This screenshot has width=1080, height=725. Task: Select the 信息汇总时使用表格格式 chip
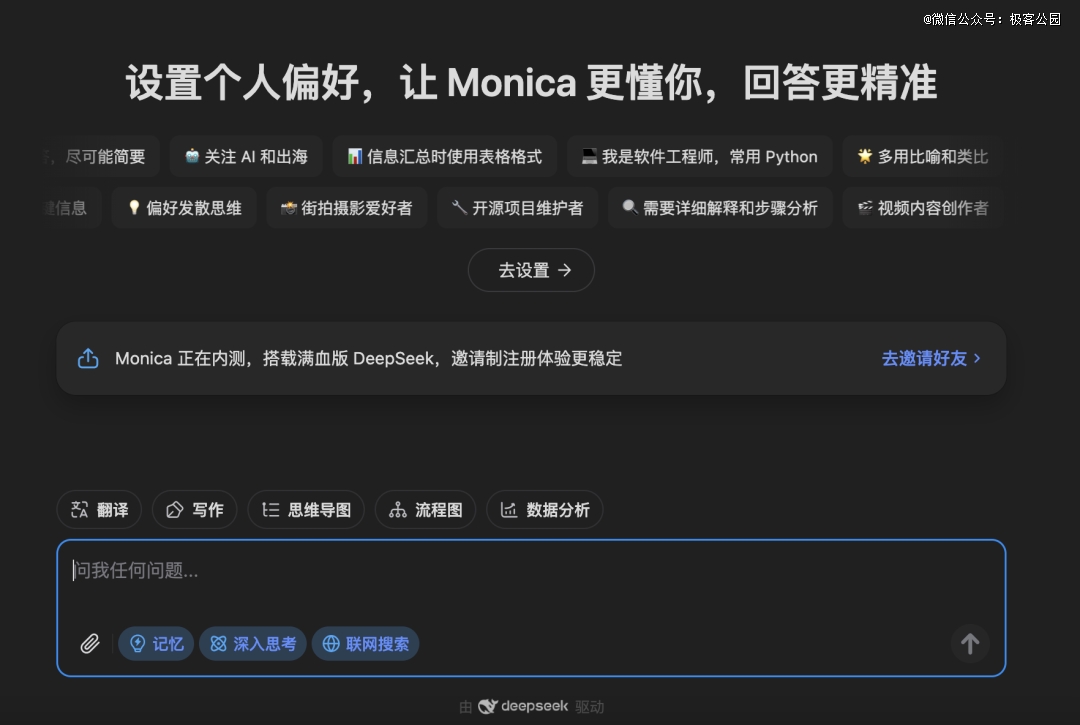pyautogui.click(x=444, y=156)
